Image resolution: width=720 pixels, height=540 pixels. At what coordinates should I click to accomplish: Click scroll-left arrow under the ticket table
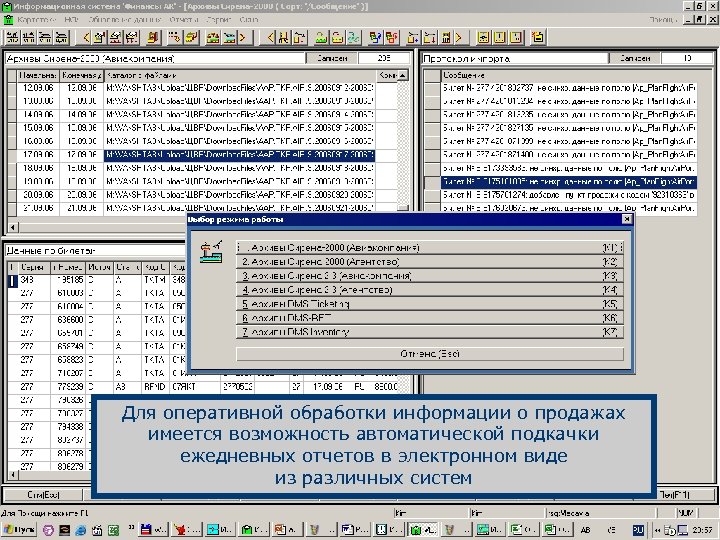point(13,475)
